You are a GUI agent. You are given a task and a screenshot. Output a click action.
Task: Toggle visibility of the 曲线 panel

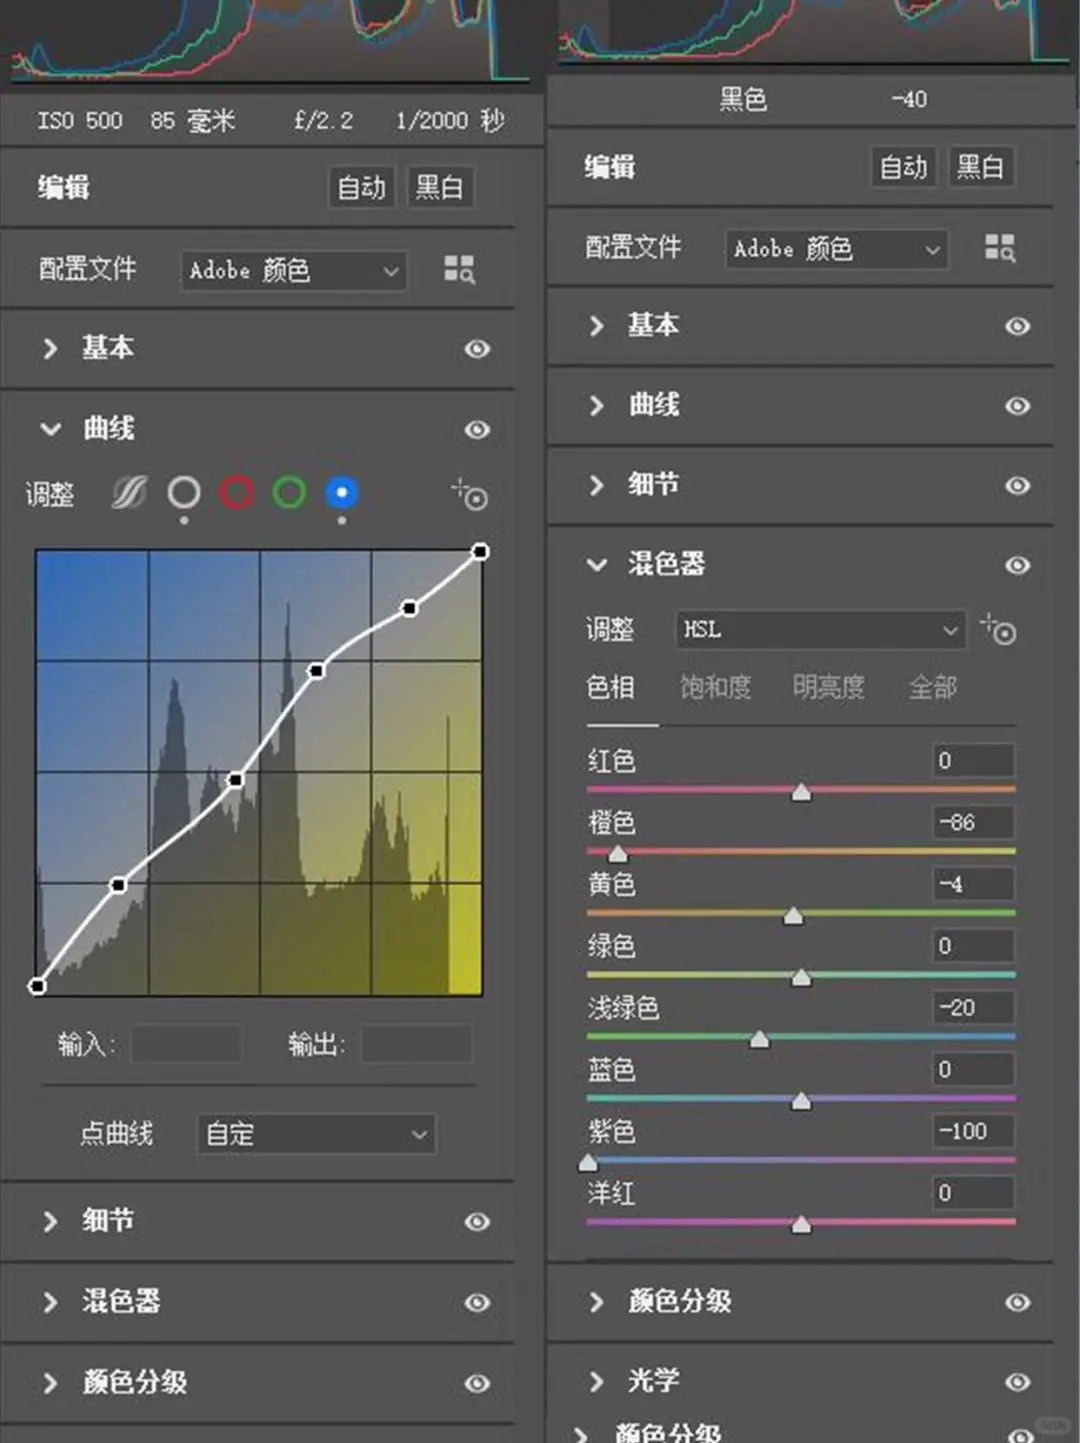[x=477, y=429]
